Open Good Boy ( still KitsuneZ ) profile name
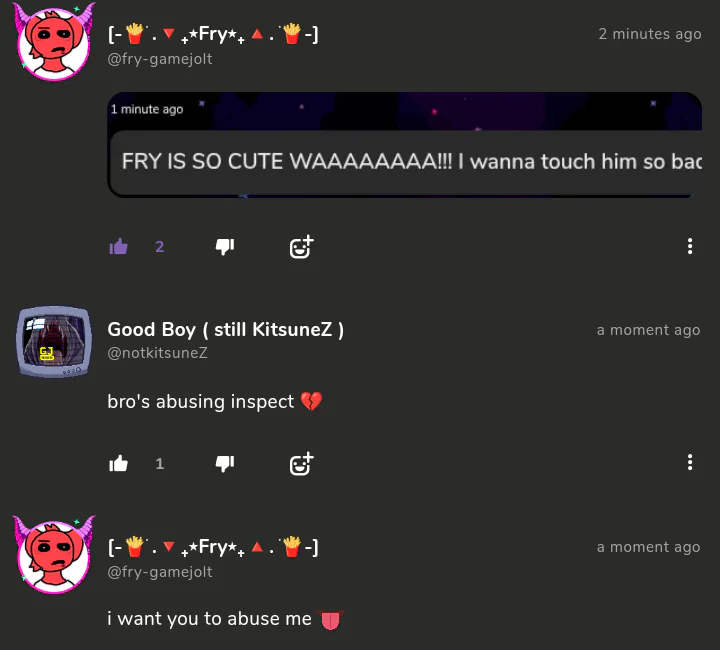Image resolution: width=720 pixels, height=650 pixels. click(x=225, y=330)
